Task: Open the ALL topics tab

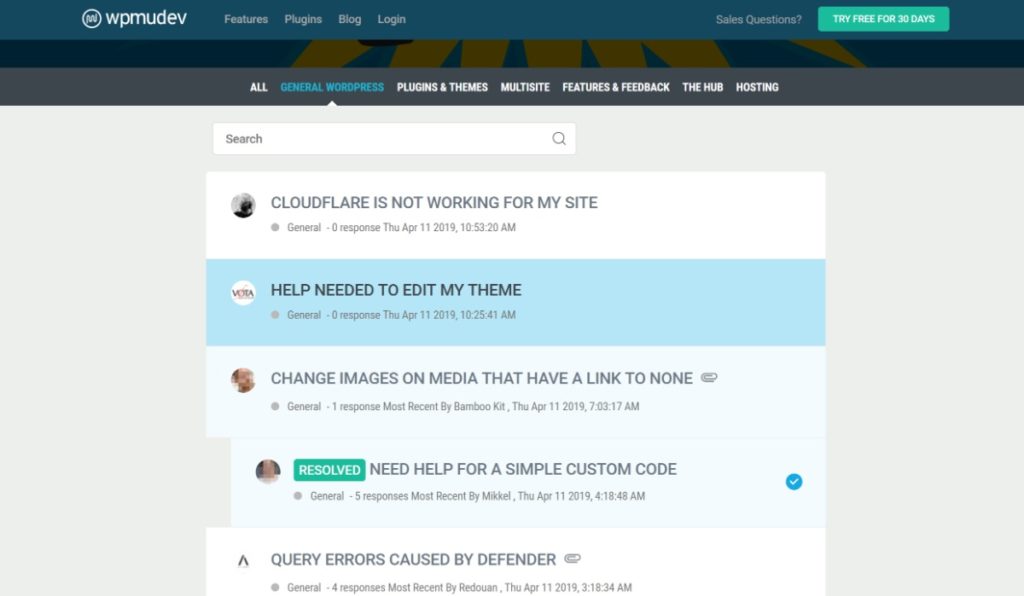Action: [x=258, y=87]
